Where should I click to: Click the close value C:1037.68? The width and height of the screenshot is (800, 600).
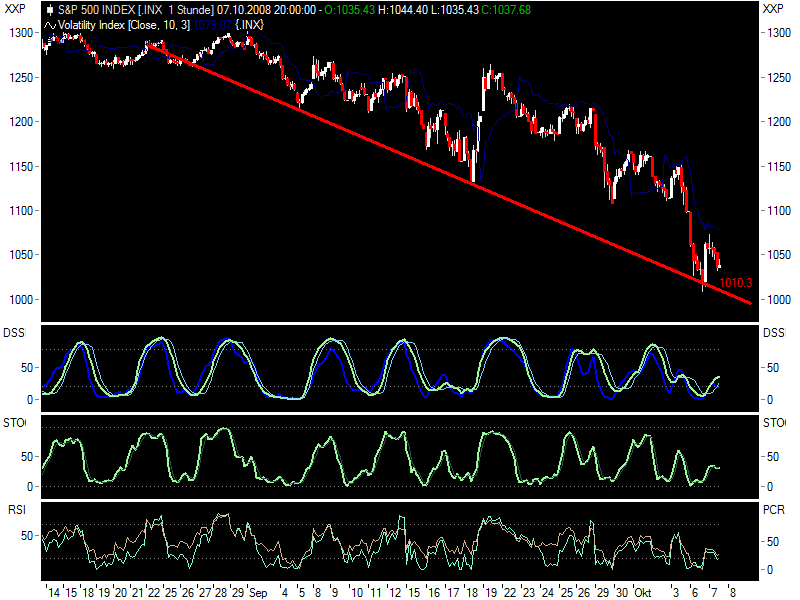[x=506, y=10]
